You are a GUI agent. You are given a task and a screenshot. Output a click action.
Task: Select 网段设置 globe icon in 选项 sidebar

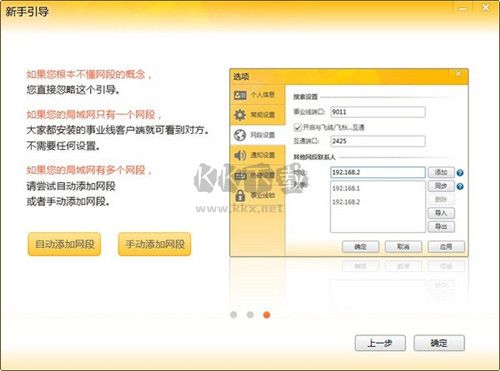pyautogui.click(x=240, y=135)
